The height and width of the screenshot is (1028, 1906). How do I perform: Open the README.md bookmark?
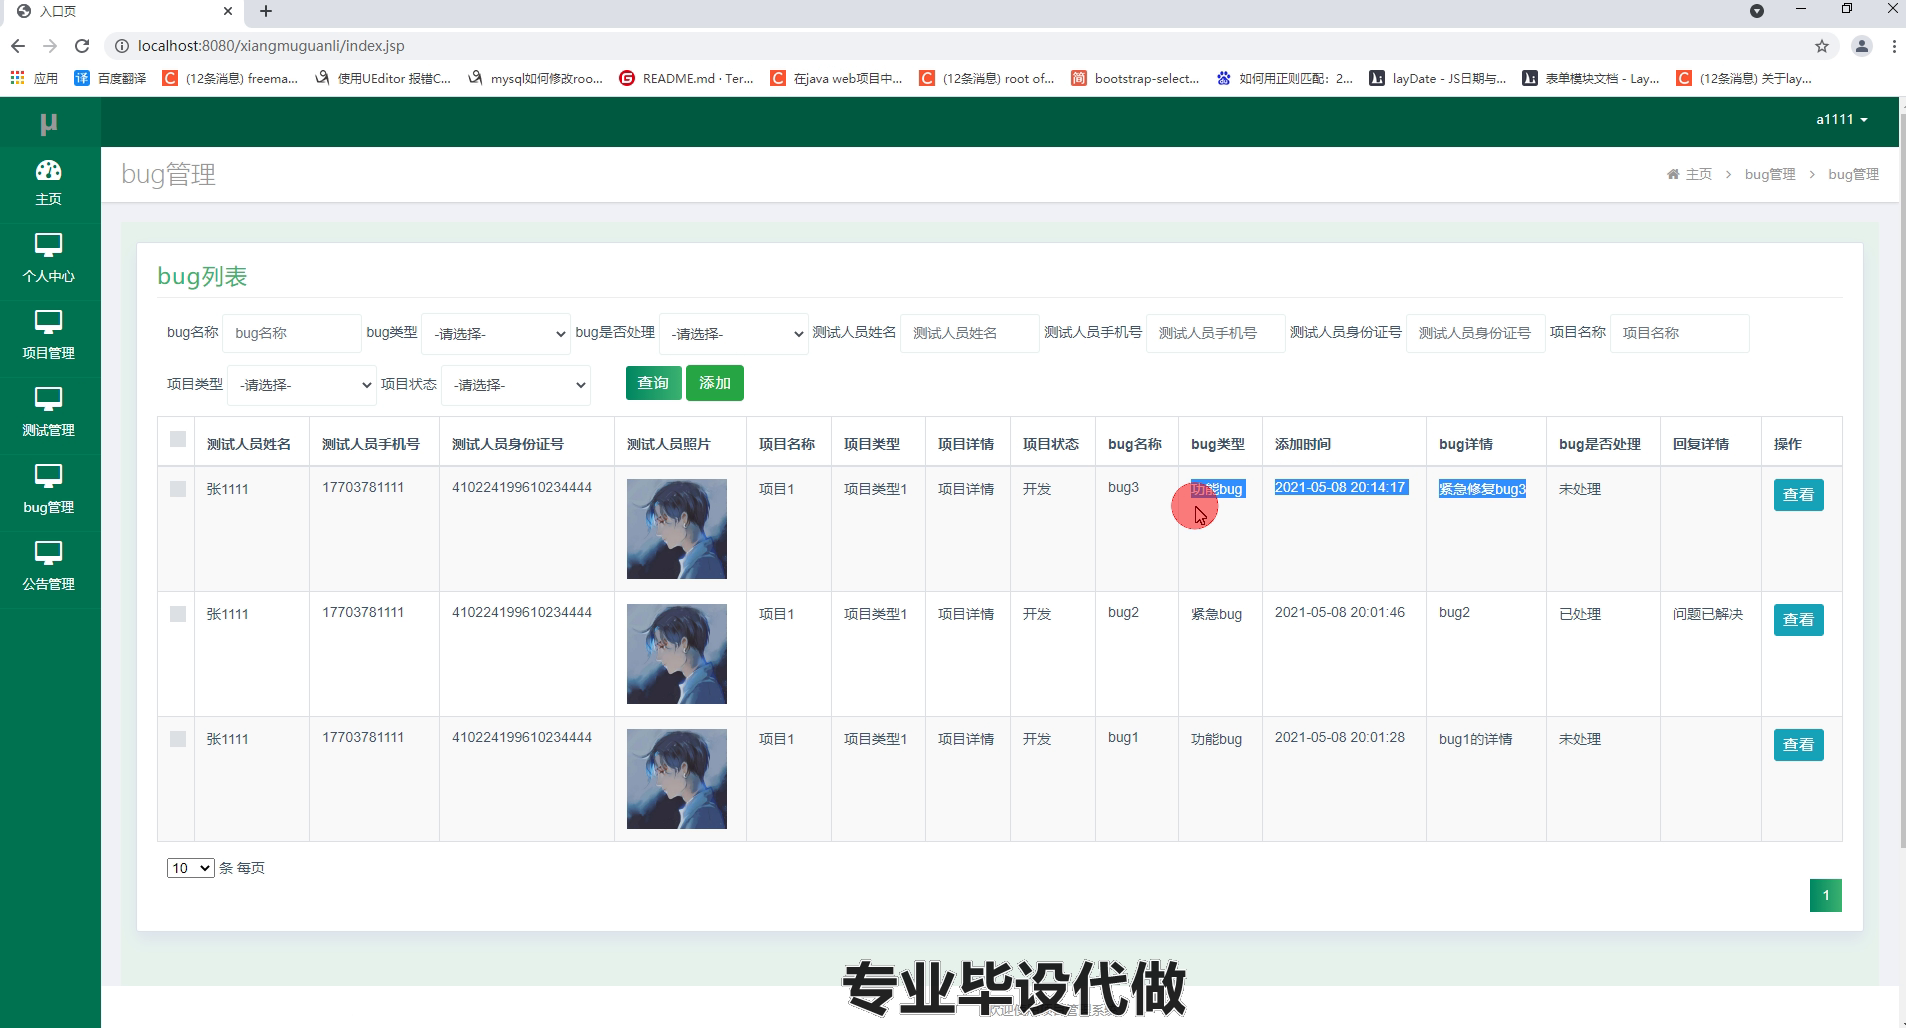[x=687, y=78]
